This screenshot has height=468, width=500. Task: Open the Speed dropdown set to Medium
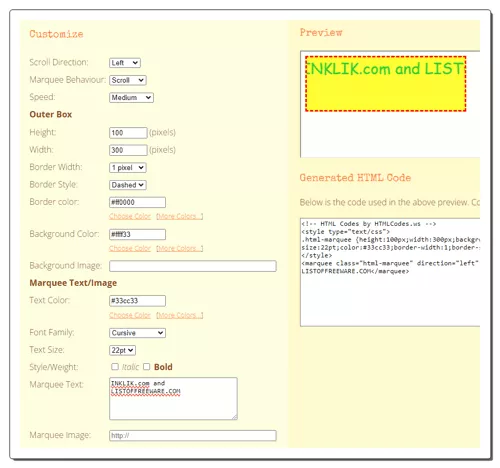[131, 97]
